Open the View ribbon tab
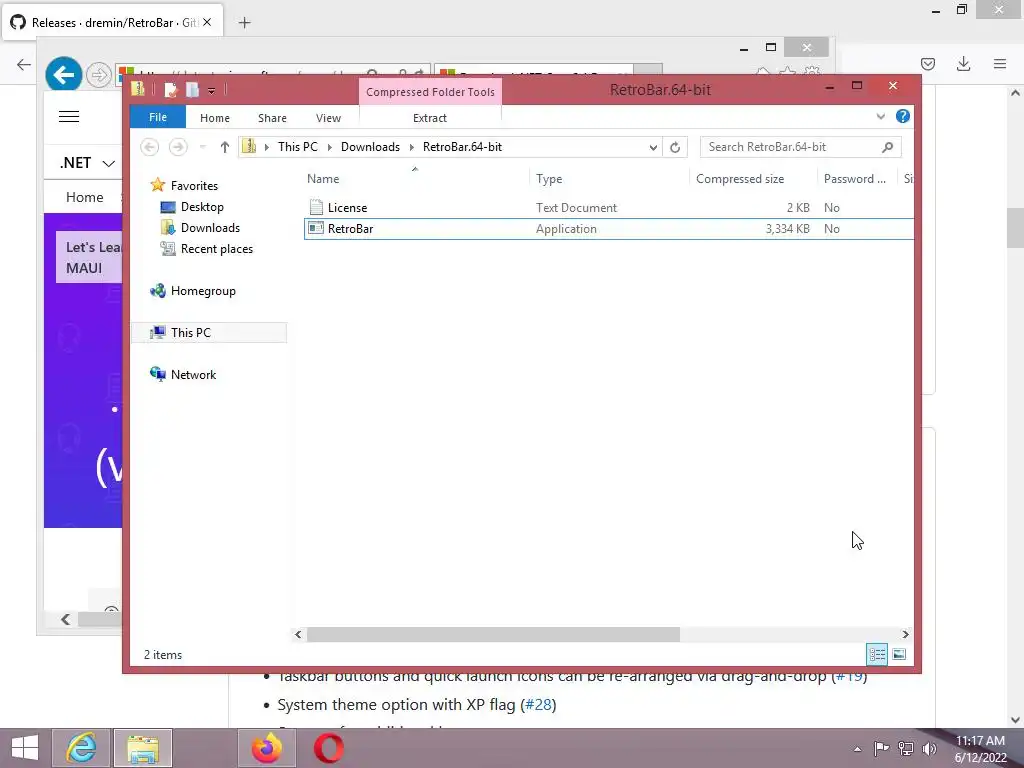The image size is (1024, 768). (x=328, y=118)
